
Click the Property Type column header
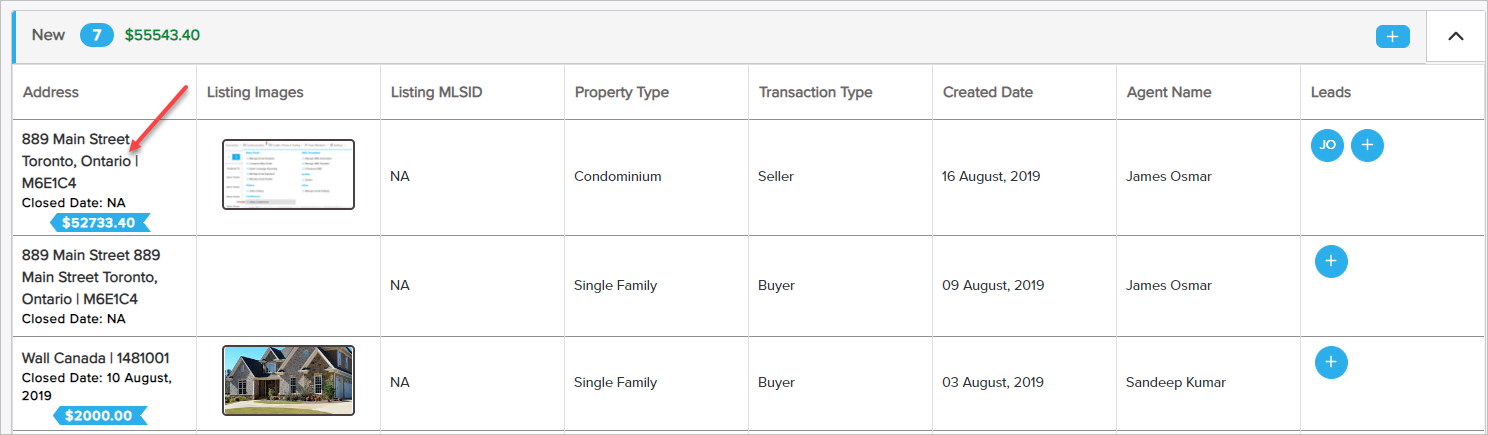click(x=621, y=92)
